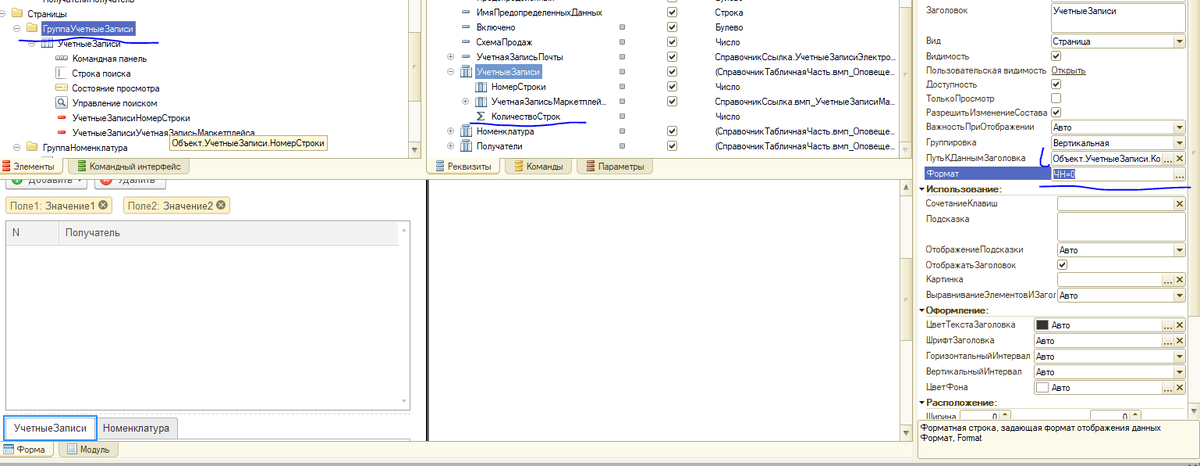The width and height of the screenshot is (1200, 466).
Task: Select the ГруппаНоменклатура folder icon
Action: [x=33, y=147]
